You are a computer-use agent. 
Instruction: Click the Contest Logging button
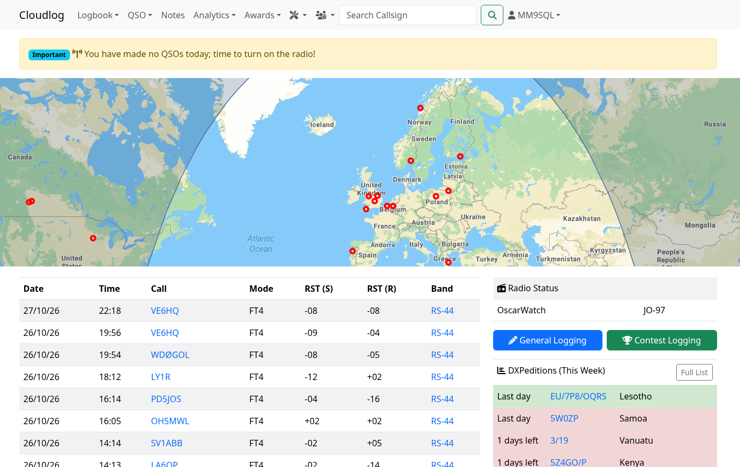662,340
